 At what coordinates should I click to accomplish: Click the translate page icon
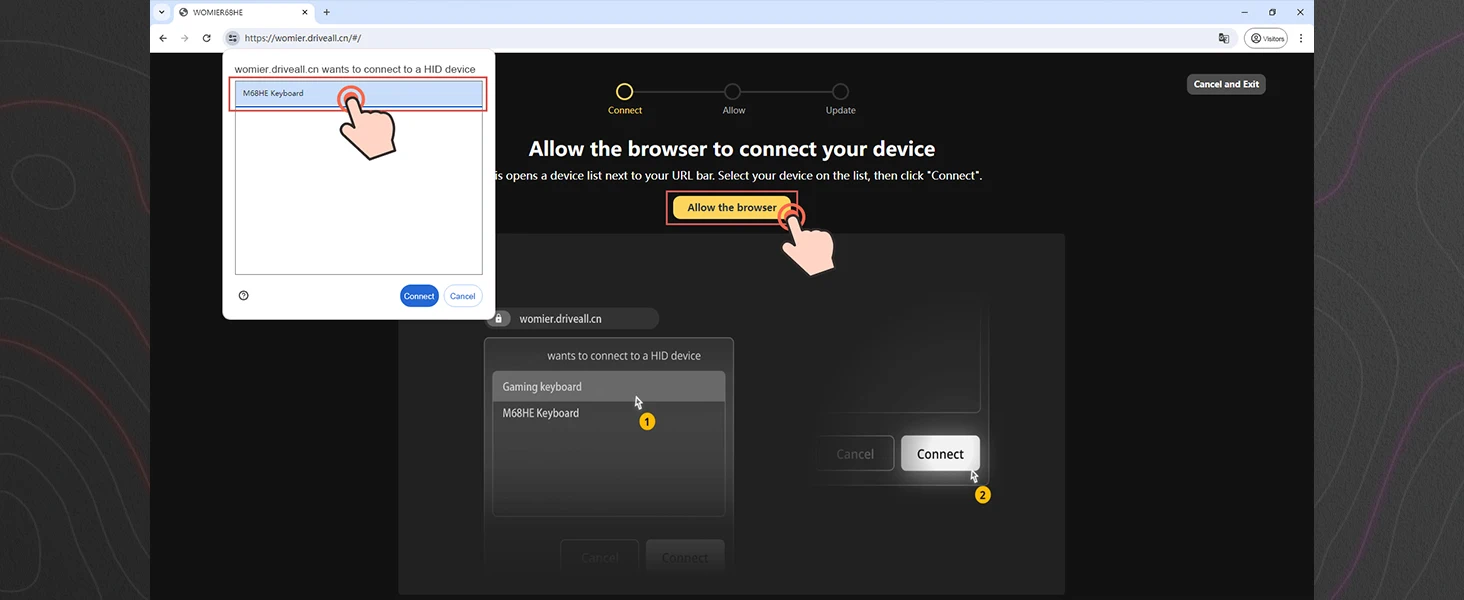tap(1223, 38)
